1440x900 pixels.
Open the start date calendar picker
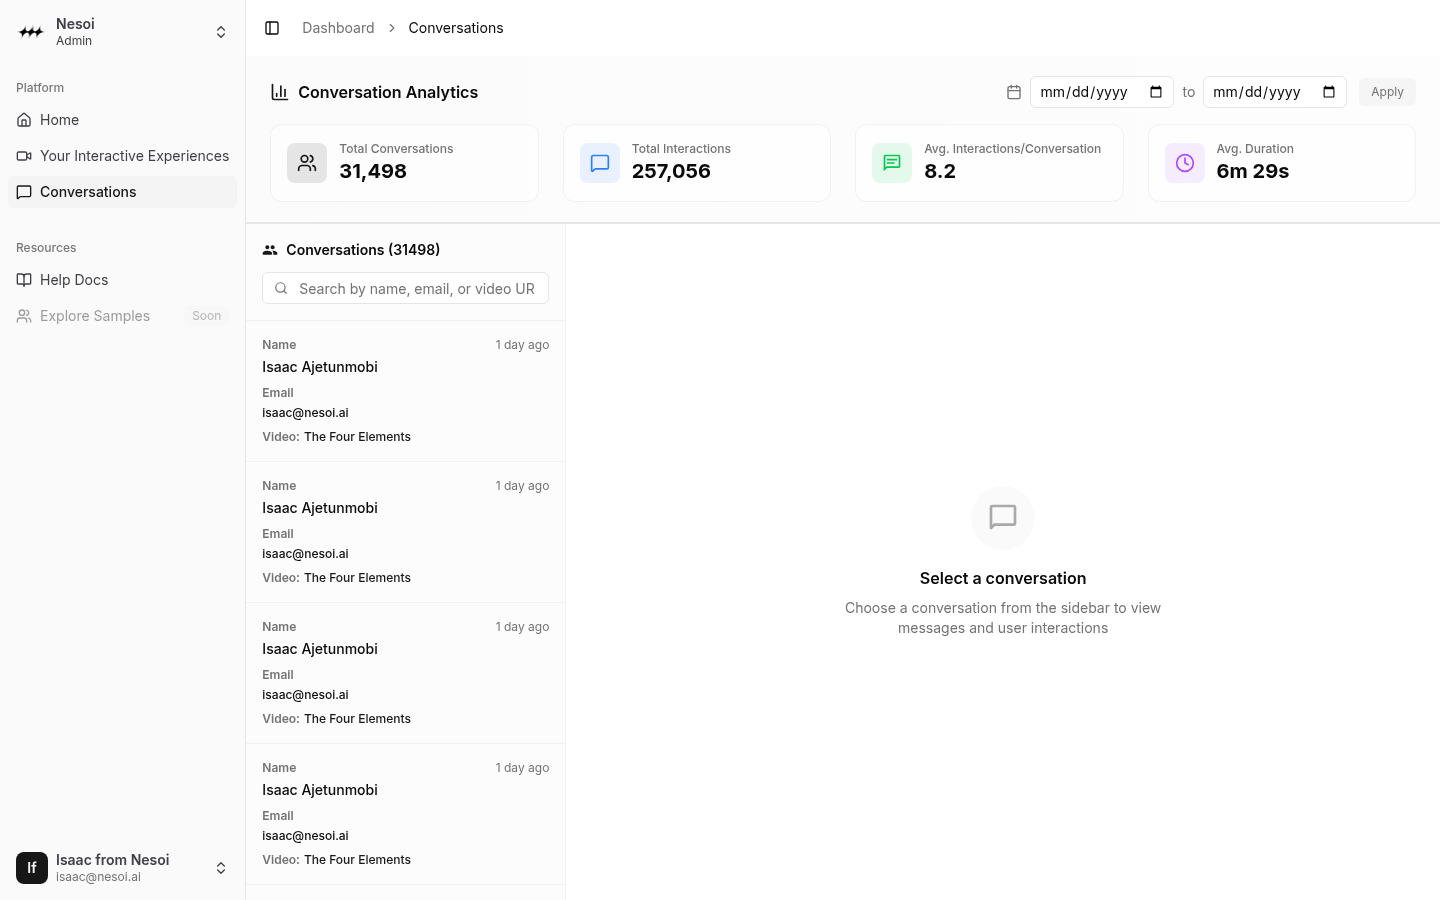(x=1156, y=92)
